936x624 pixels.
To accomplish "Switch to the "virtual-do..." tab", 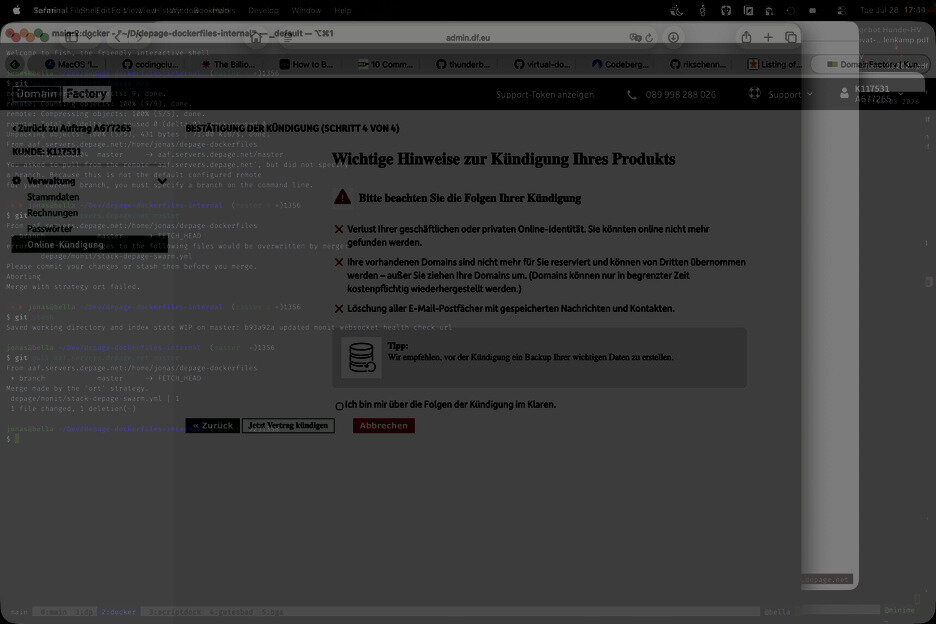I will point(542,64).
